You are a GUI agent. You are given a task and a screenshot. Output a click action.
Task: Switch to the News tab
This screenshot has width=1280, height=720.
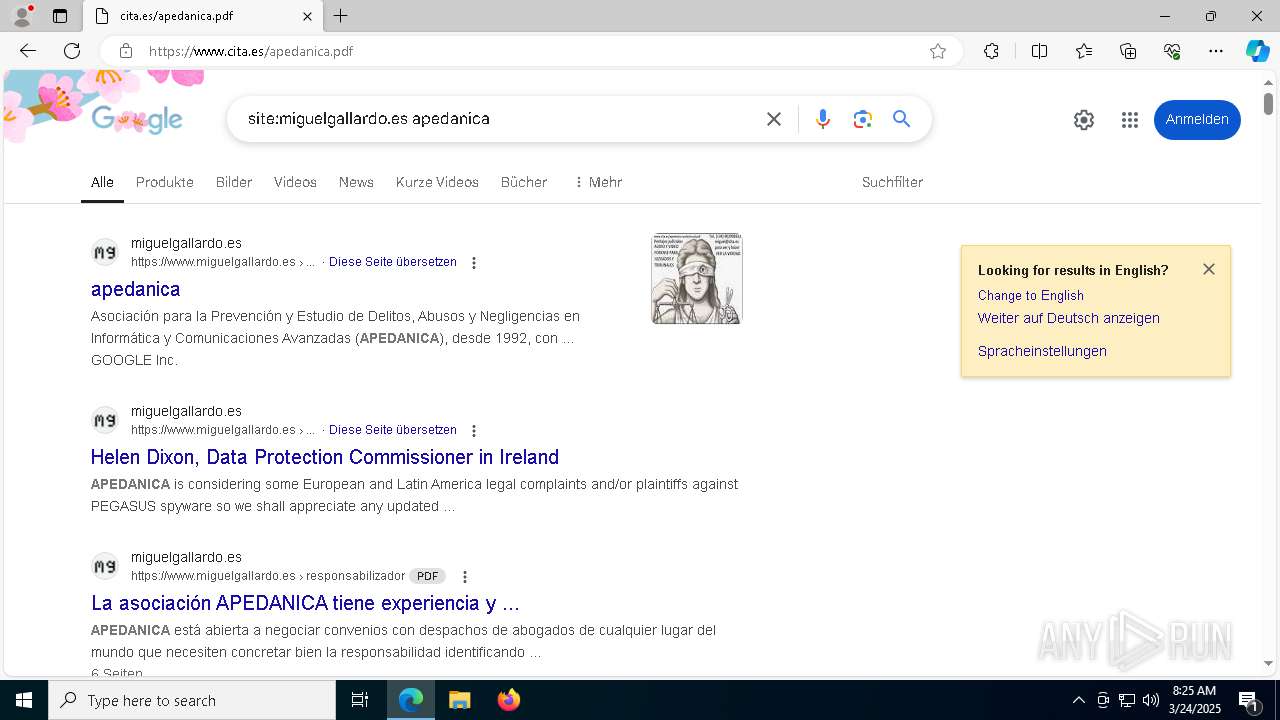[x=356, y=182]
